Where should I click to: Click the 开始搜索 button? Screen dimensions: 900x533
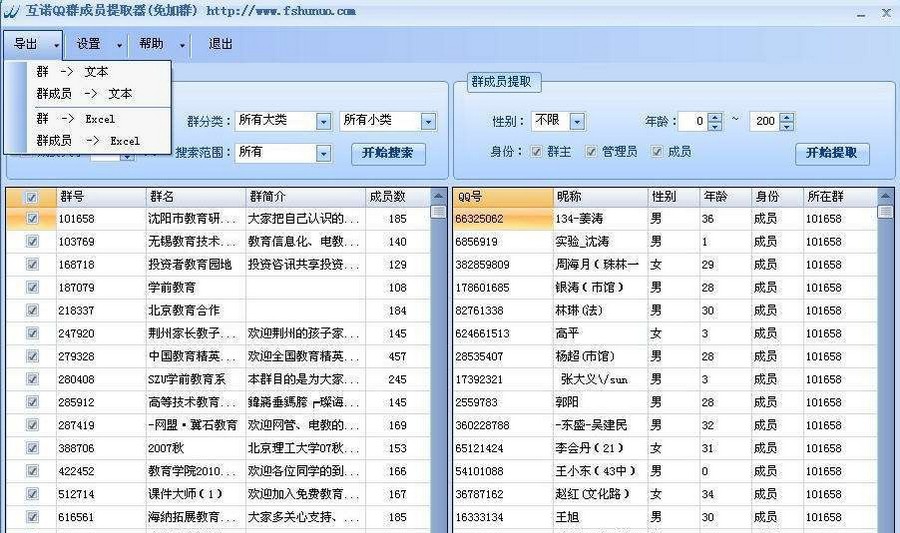pos(388,153)
